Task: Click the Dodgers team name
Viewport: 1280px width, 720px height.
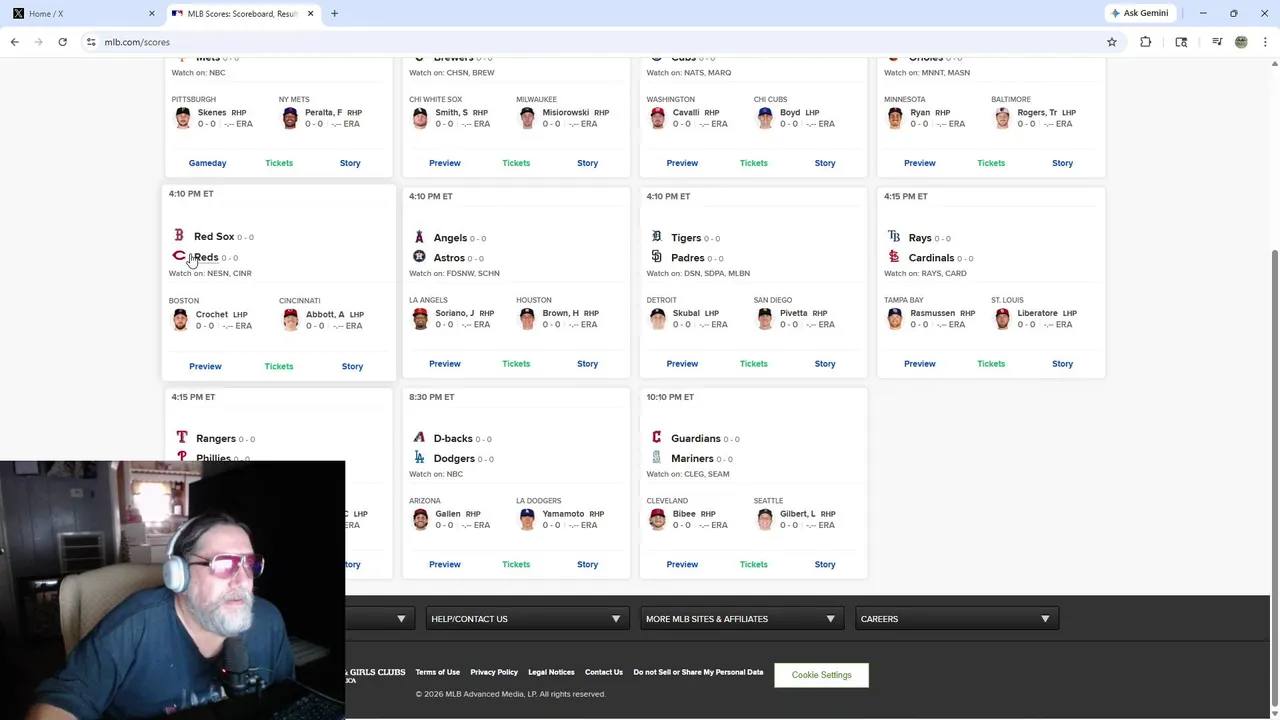Action: (454, 458)
